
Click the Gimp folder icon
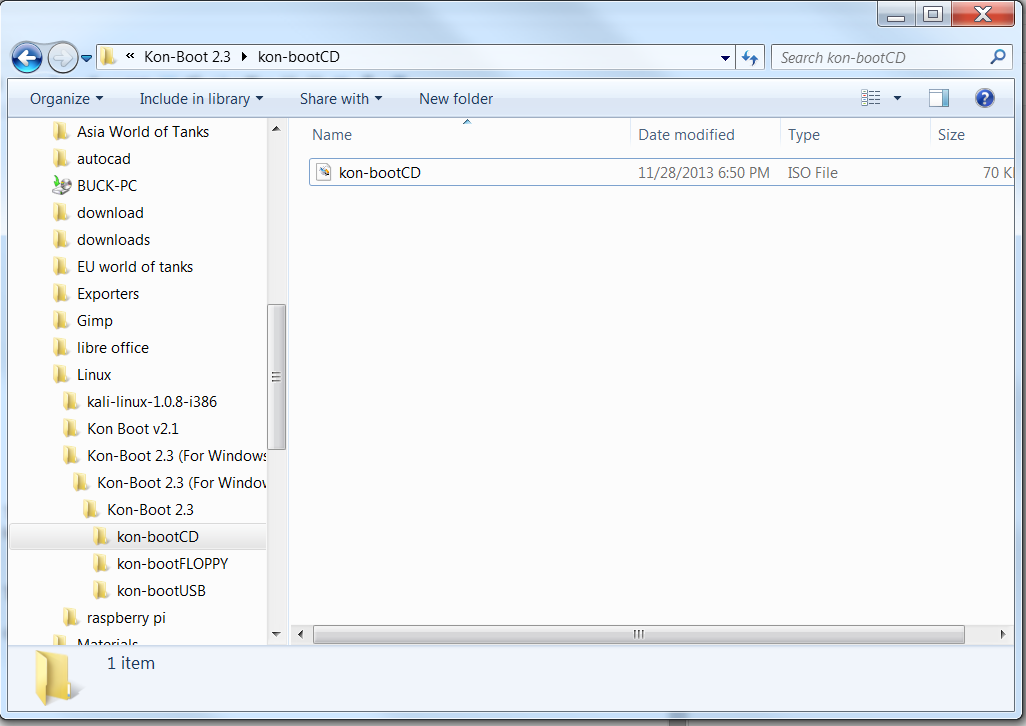tap(61, 320)
